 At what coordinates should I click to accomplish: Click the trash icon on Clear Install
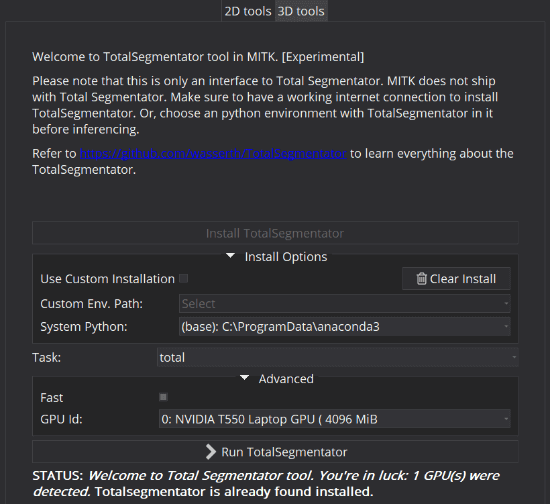tap(421, 279)
